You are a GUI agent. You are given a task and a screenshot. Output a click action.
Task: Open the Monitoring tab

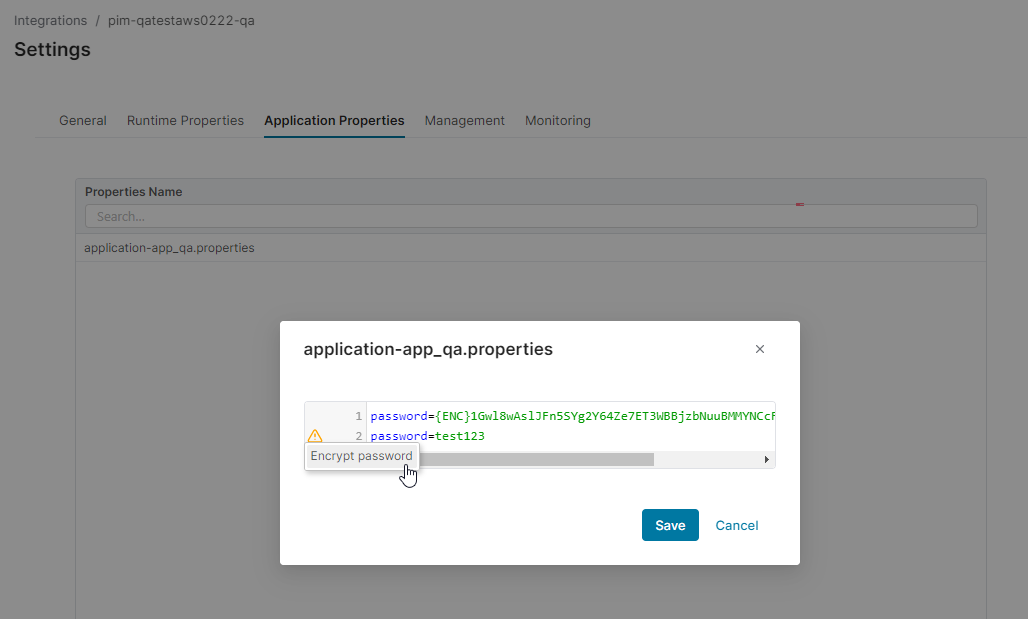click(x=558, y=120)
